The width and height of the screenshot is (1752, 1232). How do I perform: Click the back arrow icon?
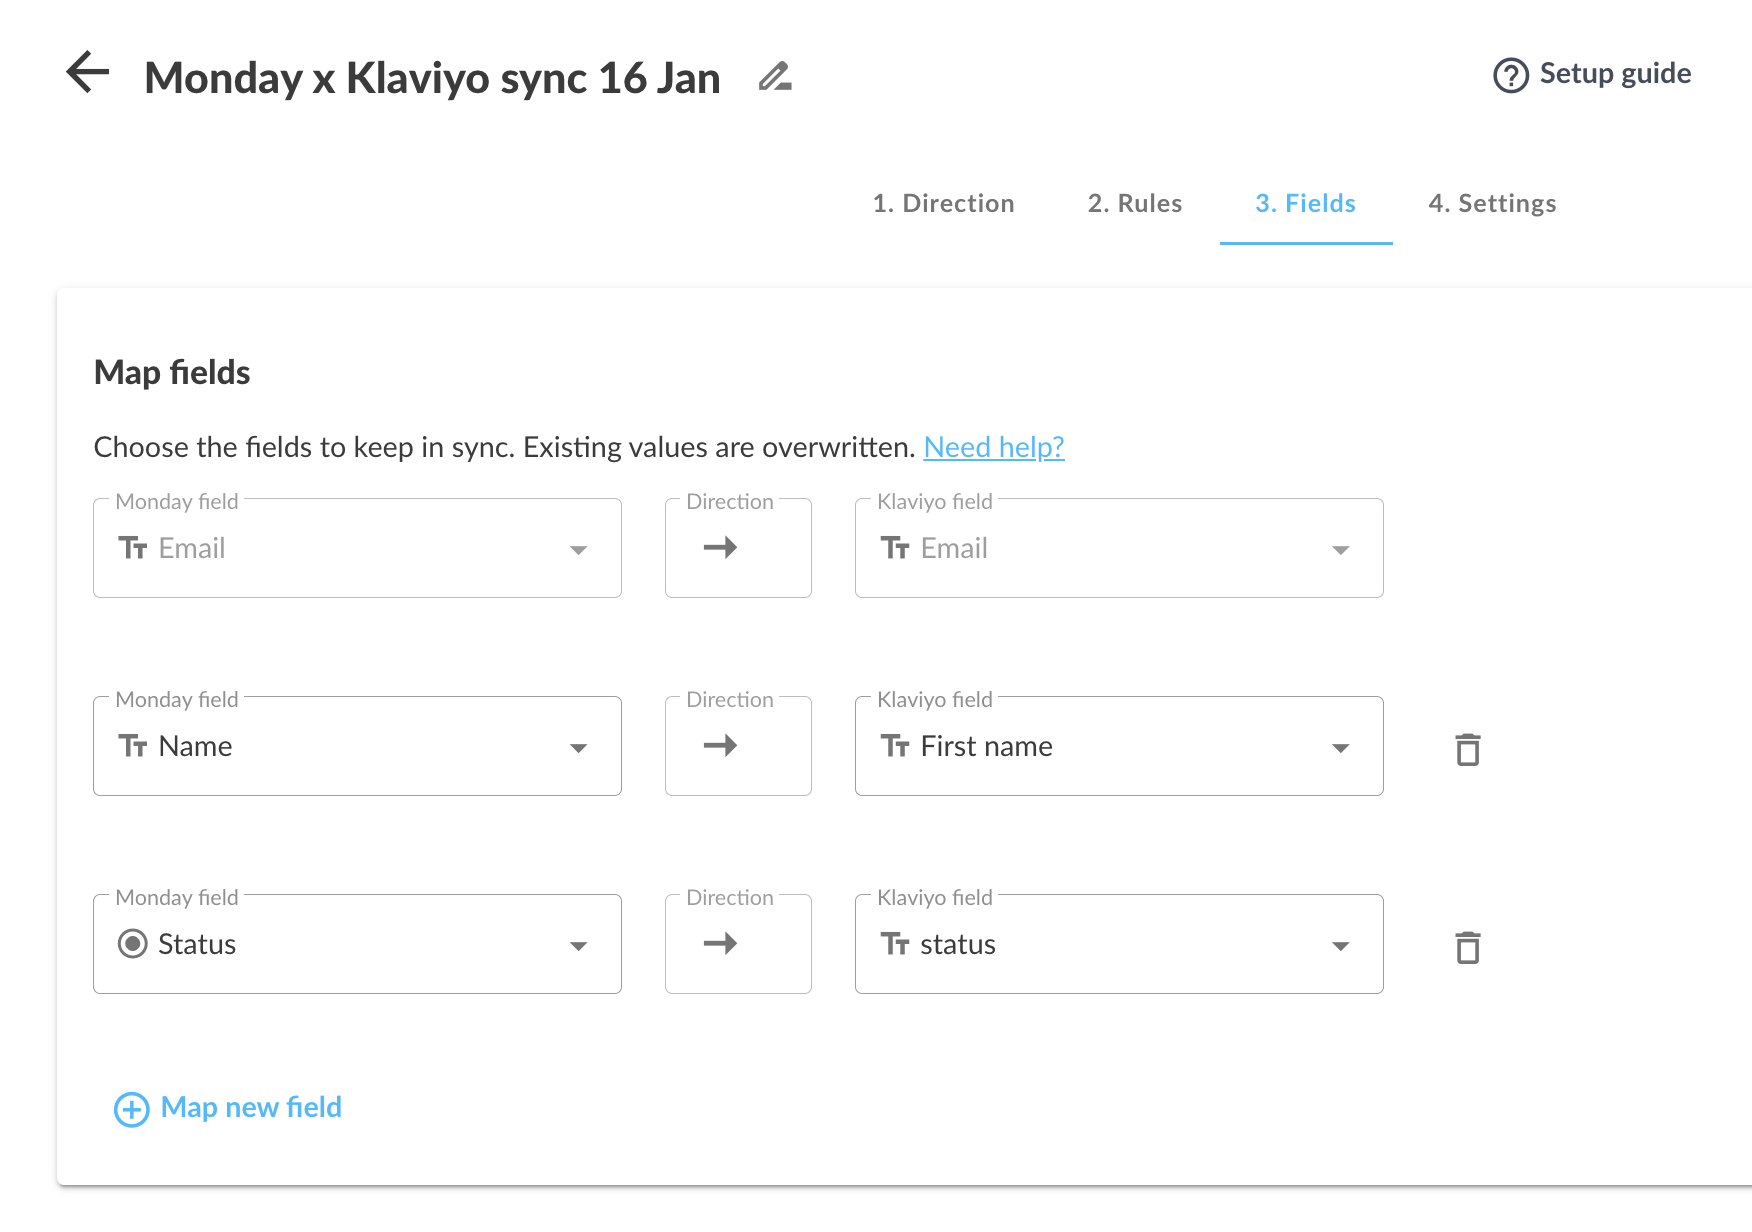(x=88, y=73)
